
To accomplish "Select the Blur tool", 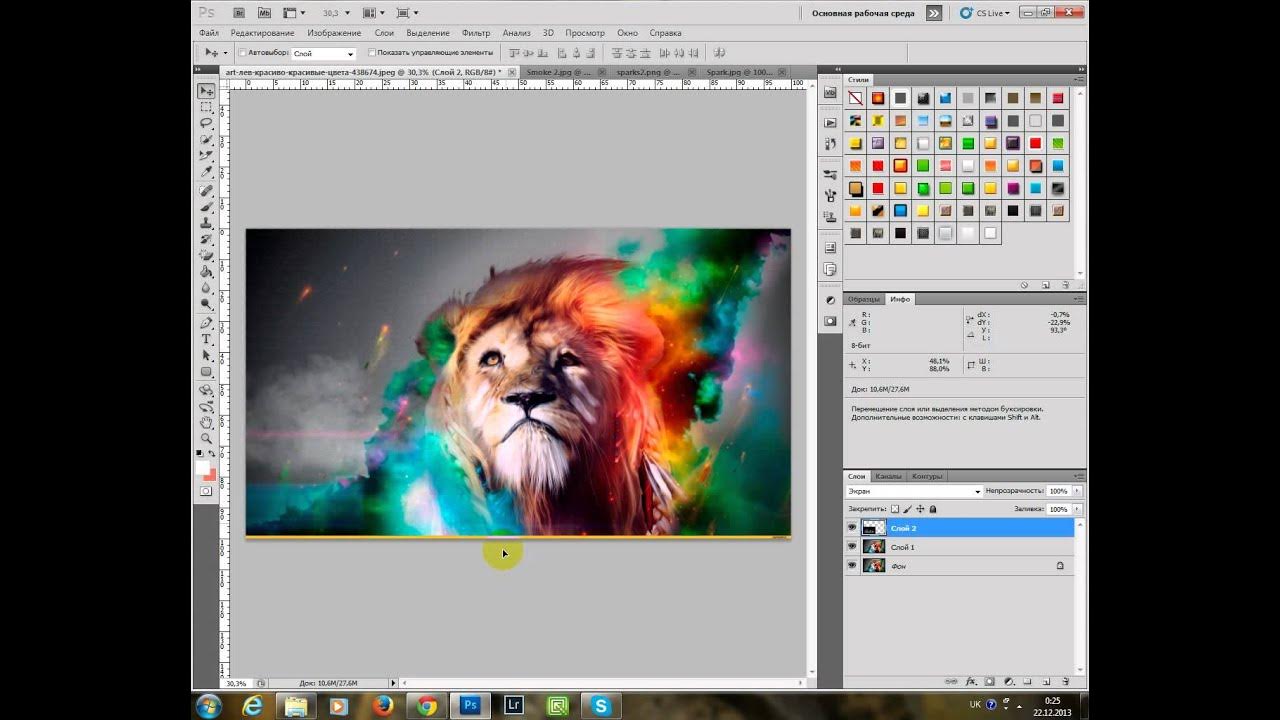I will (206, 287).
